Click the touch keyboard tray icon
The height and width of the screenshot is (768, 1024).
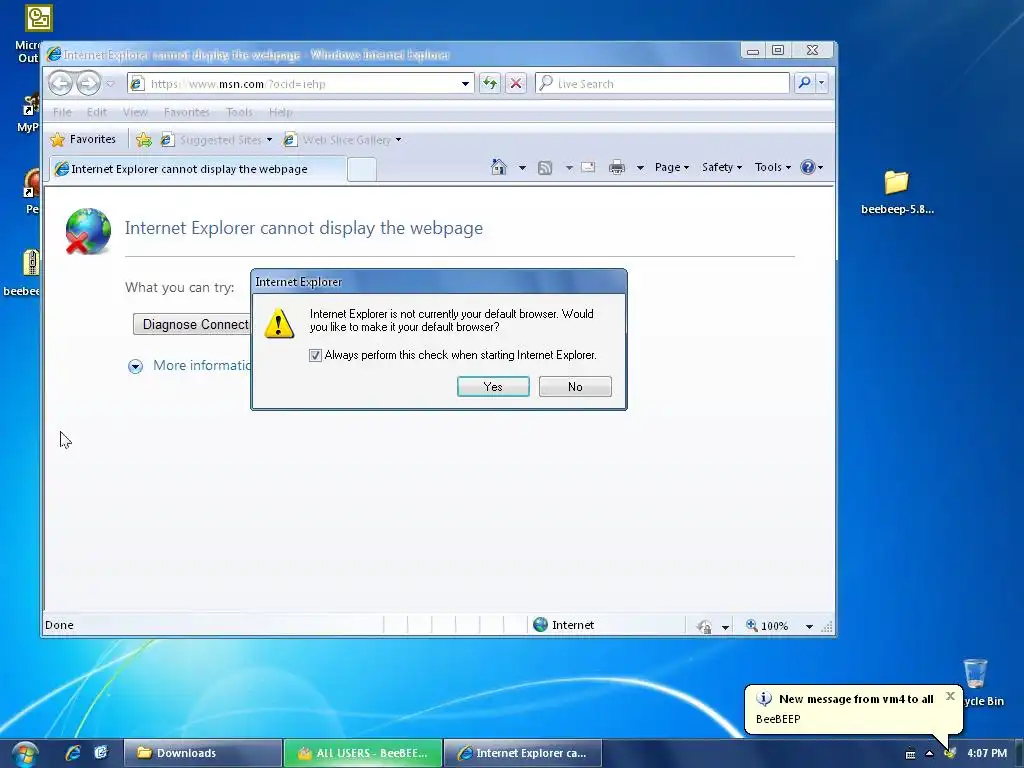pyautogui.click(x=910, y=754)
